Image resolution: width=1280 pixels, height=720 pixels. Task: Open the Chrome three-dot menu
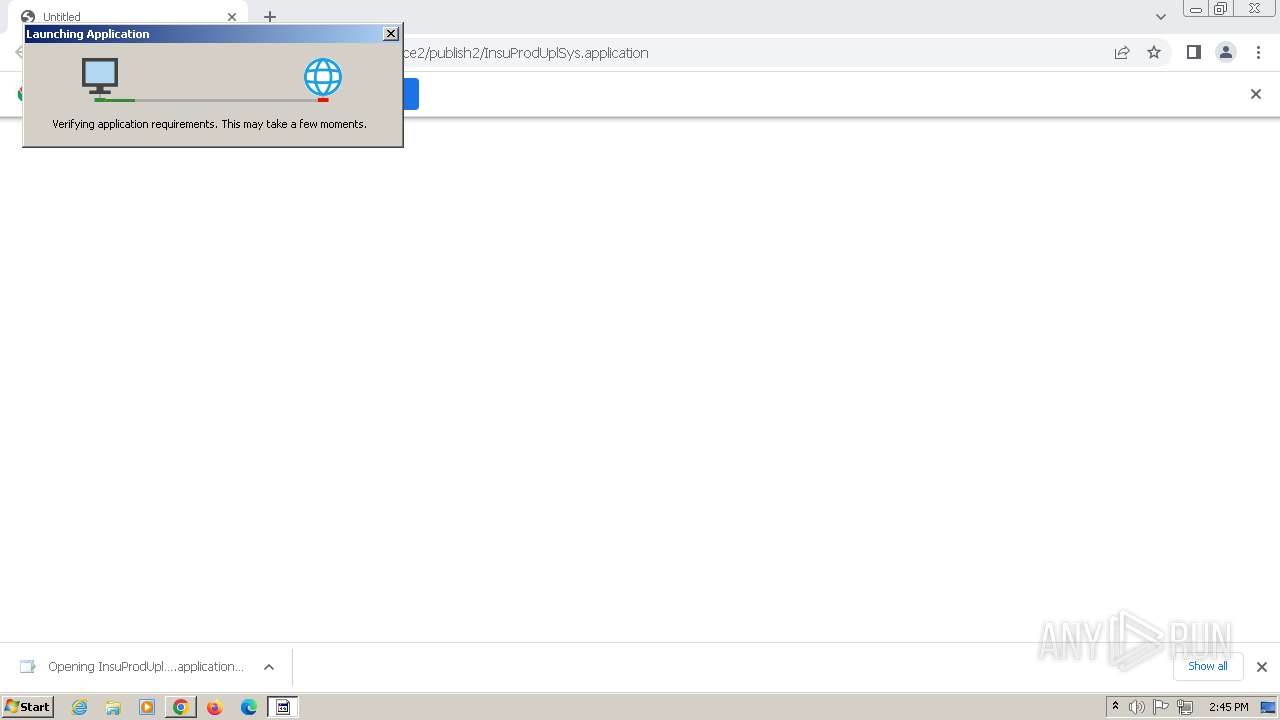(x=1258, y=53)
